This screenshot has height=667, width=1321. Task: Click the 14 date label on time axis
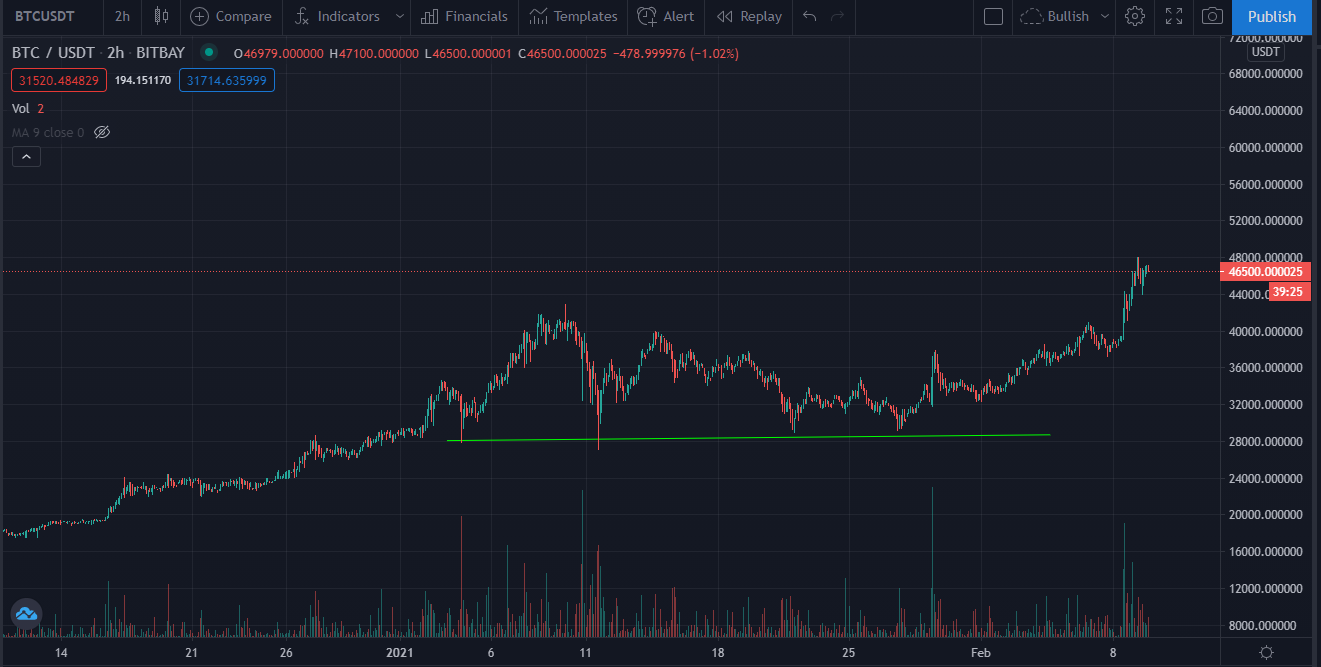coord(61,653)
